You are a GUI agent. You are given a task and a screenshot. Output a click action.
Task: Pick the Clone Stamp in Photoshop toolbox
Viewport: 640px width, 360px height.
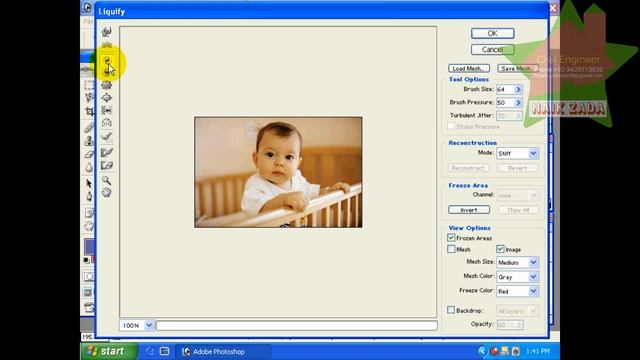(x=89, y=141)
